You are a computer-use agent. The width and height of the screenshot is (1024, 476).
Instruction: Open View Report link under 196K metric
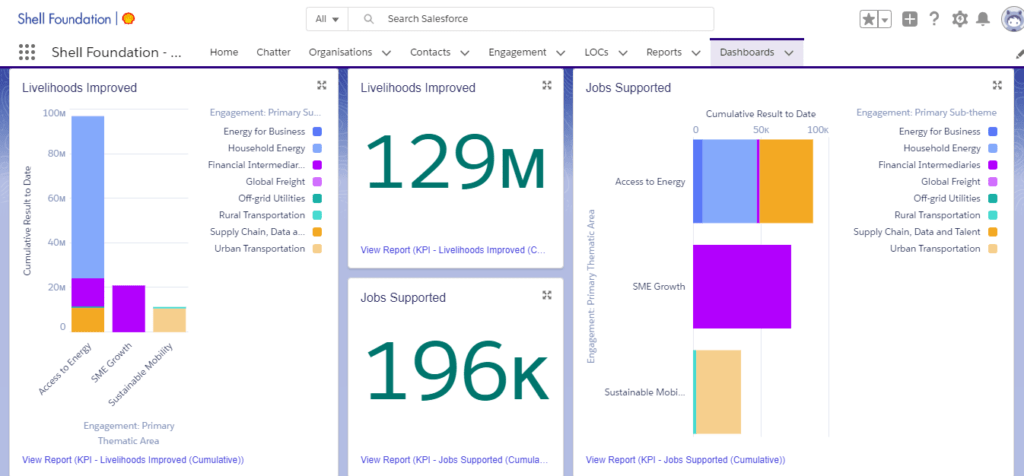click(454, 460)
